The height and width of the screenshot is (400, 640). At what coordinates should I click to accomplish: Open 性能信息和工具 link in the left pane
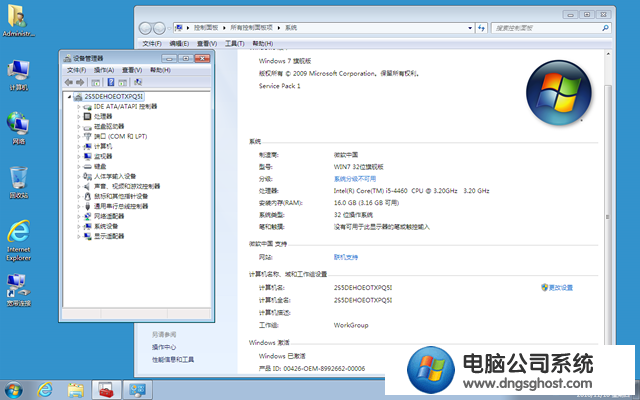click(173, 360)
